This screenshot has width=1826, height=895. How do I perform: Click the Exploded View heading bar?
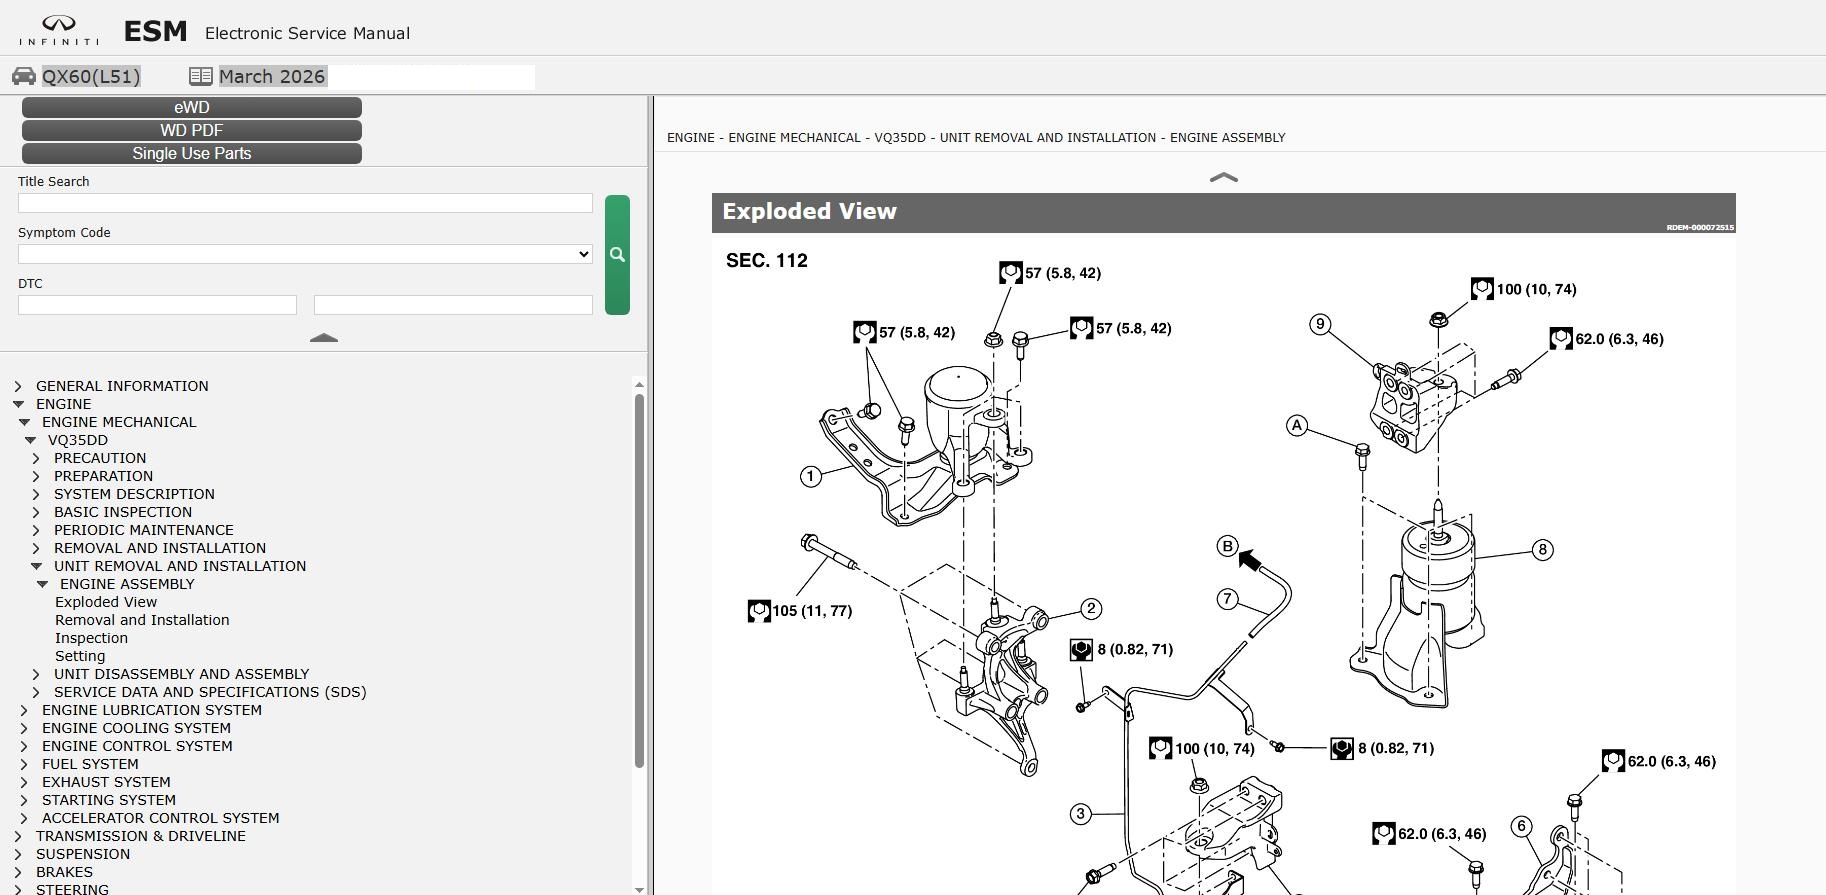click(1223, 212)
